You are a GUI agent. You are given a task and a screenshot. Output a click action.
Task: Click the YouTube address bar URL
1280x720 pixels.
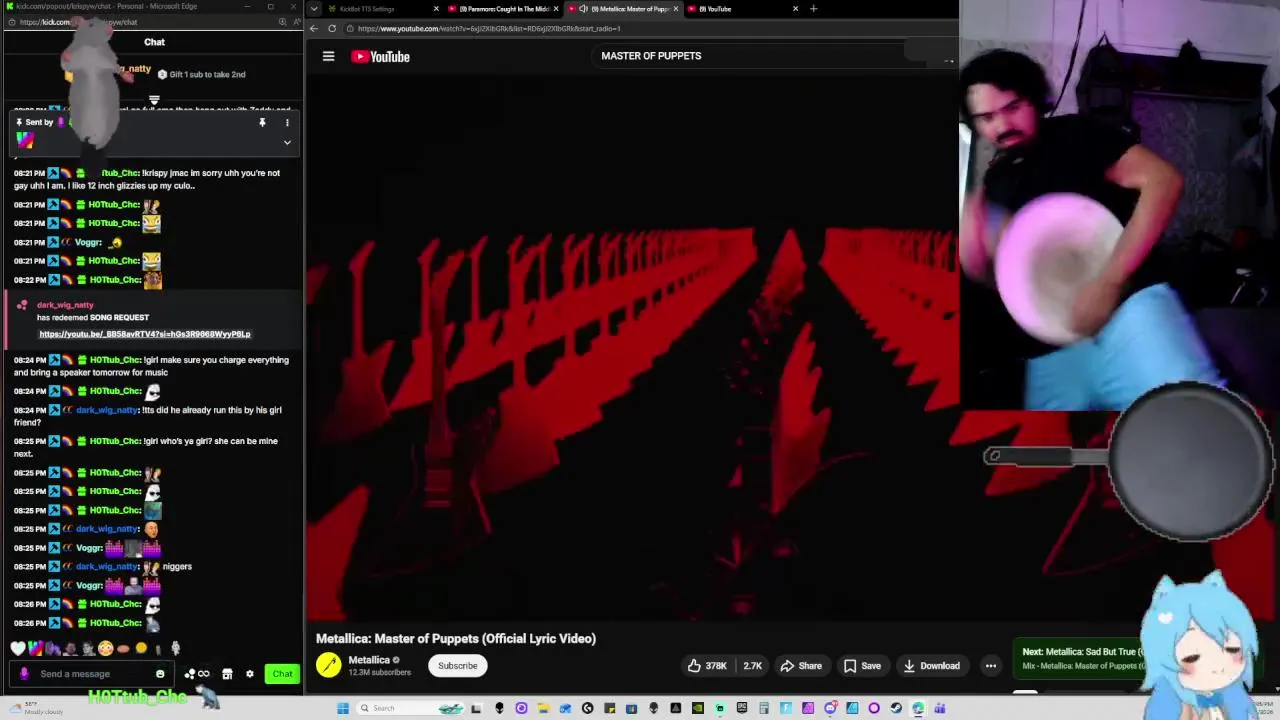tap(489, 29)
